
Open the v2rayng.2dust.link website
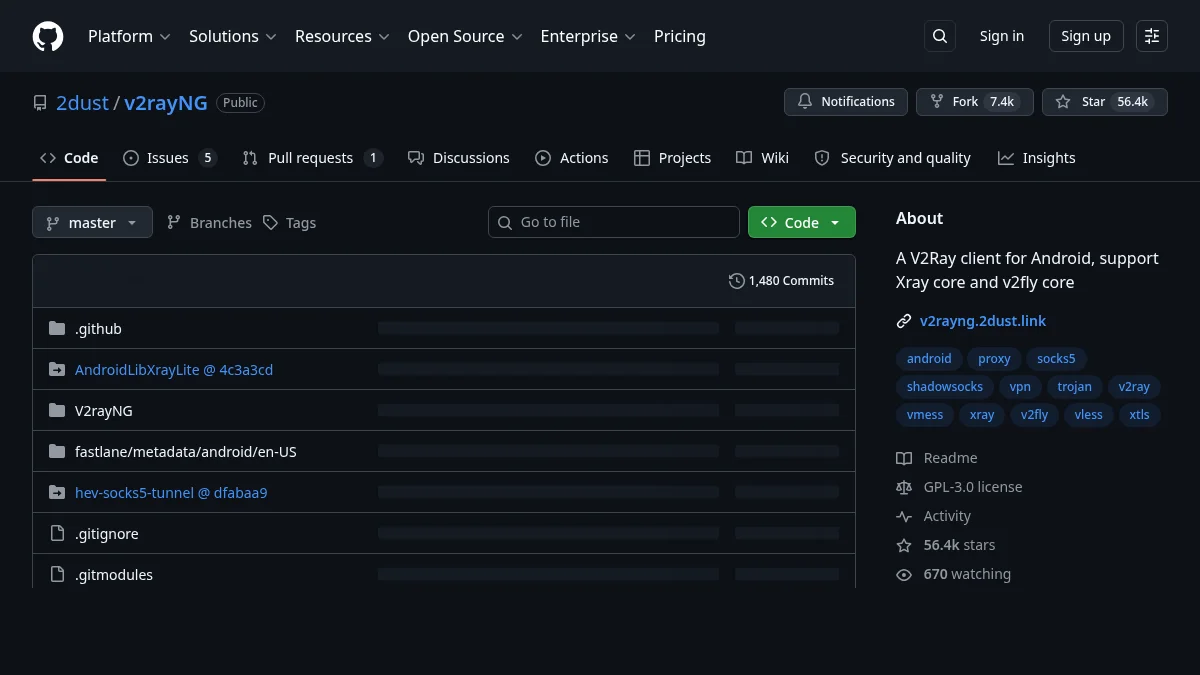click(x=983, y=322)
